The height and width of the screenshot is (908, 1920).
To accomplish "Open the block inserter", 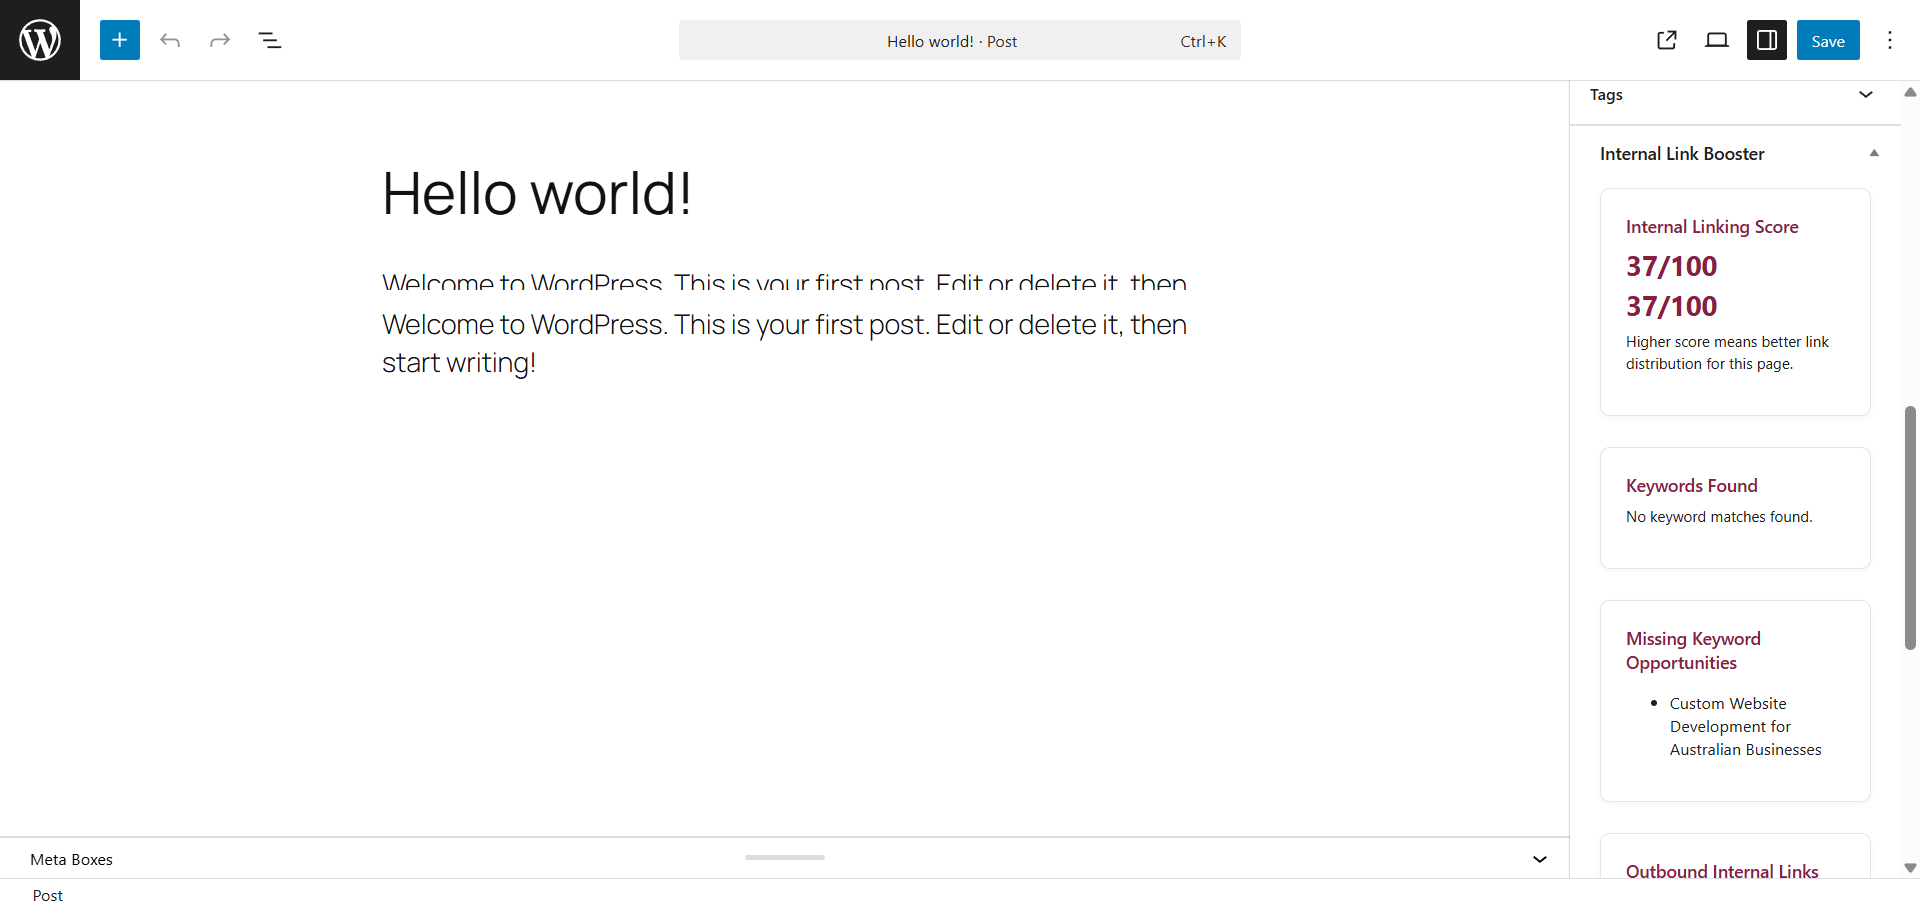I will 119,40.
